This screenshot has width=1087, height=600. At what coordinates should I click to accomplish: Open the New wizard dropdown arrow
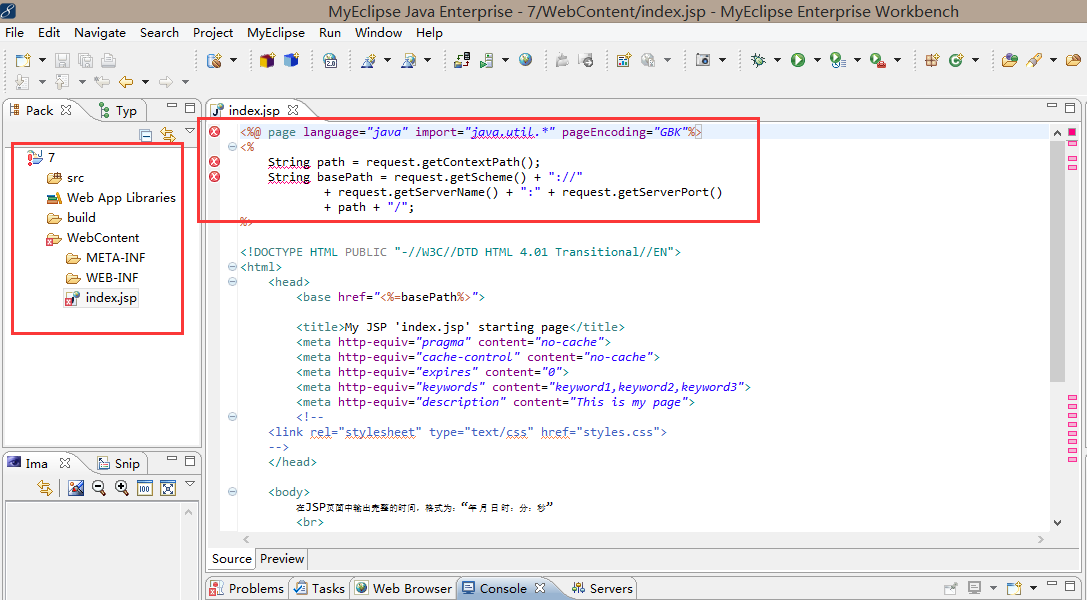tap(42, 60)
